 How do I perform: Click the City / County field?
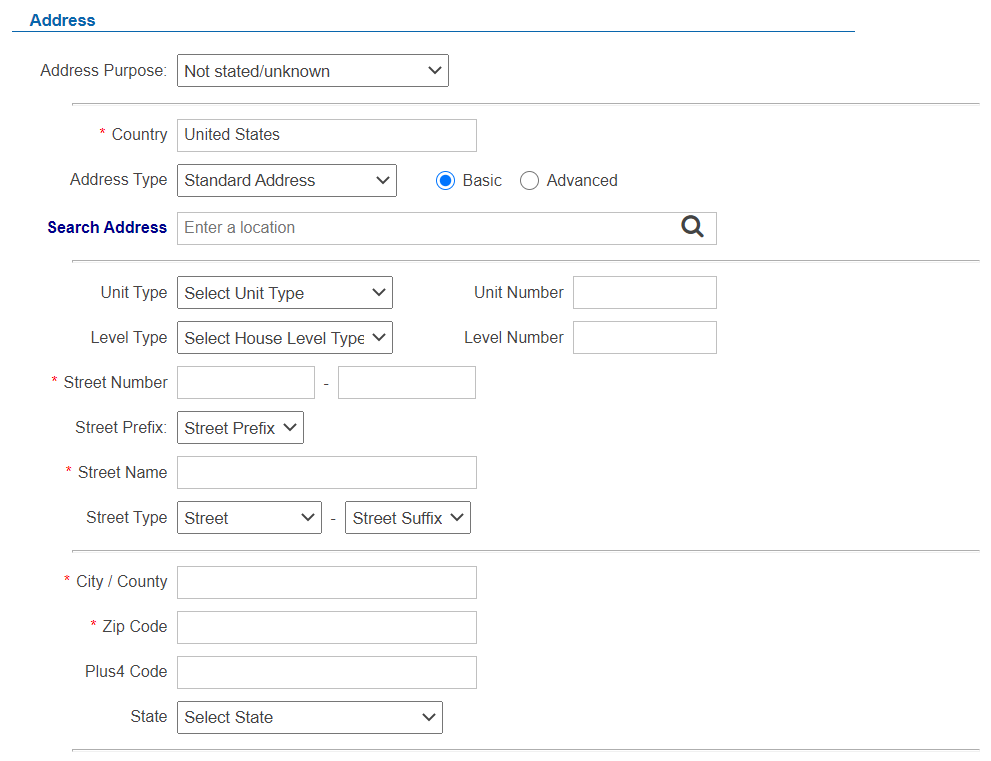click(326, 582)
